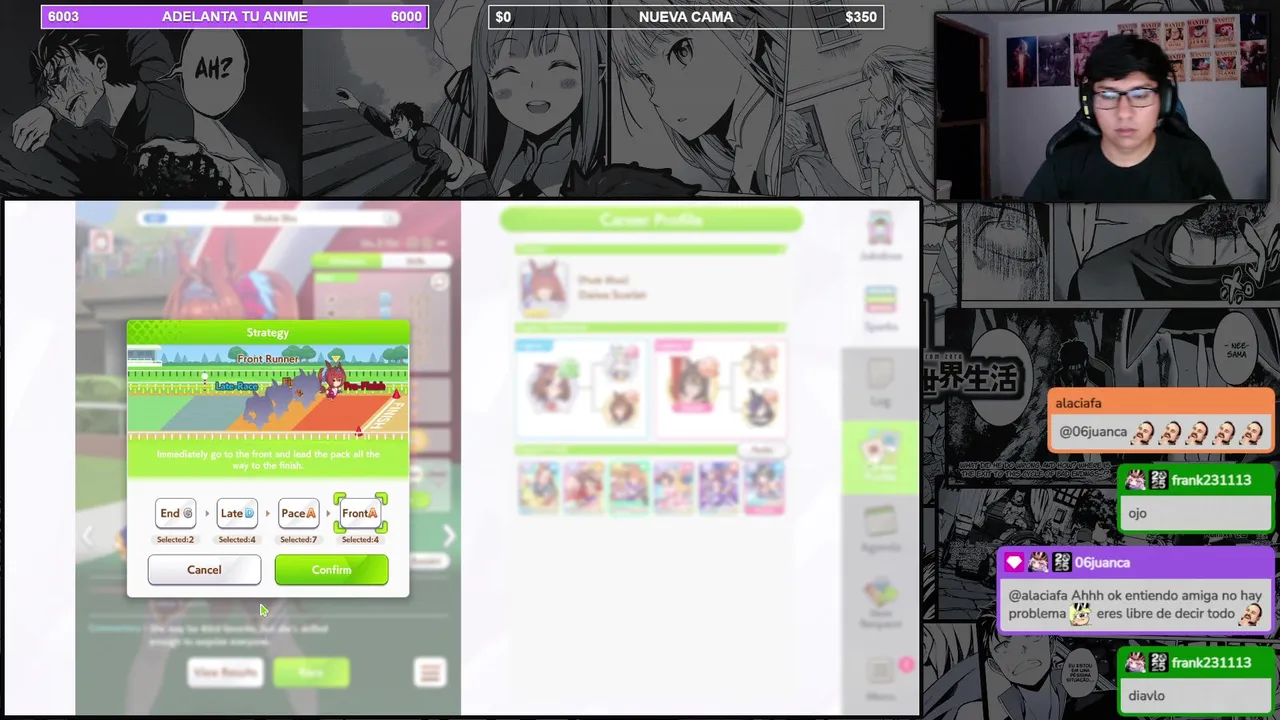The width and height of the screenshot is (1280, 720).
Task: Click the heart badge next to 06juanca
Action: pos(1014,563)
